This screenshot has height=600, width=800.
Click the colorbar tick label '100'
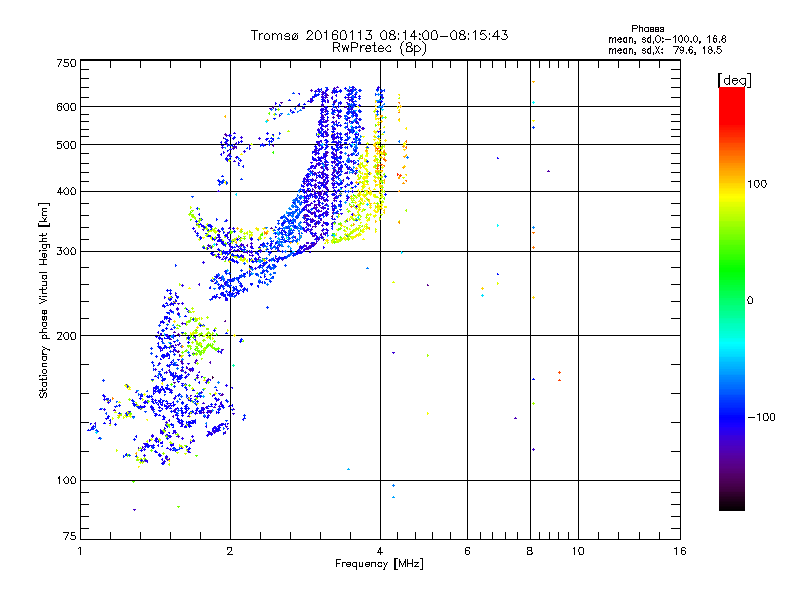click(757, 184)
